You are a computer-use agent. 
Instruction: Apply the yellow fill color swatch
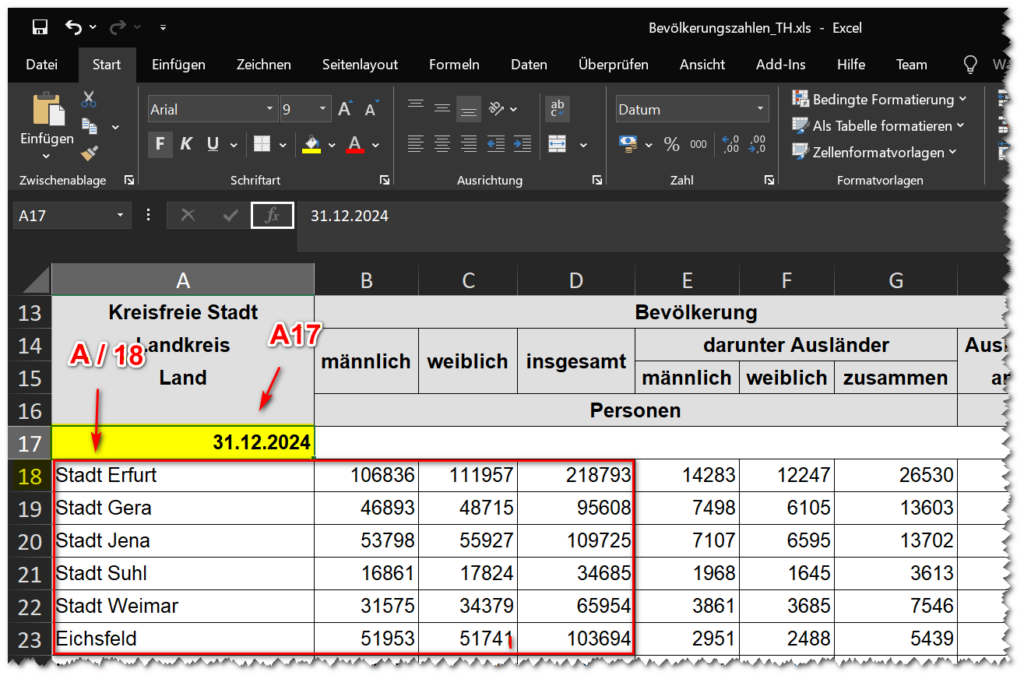311,144
